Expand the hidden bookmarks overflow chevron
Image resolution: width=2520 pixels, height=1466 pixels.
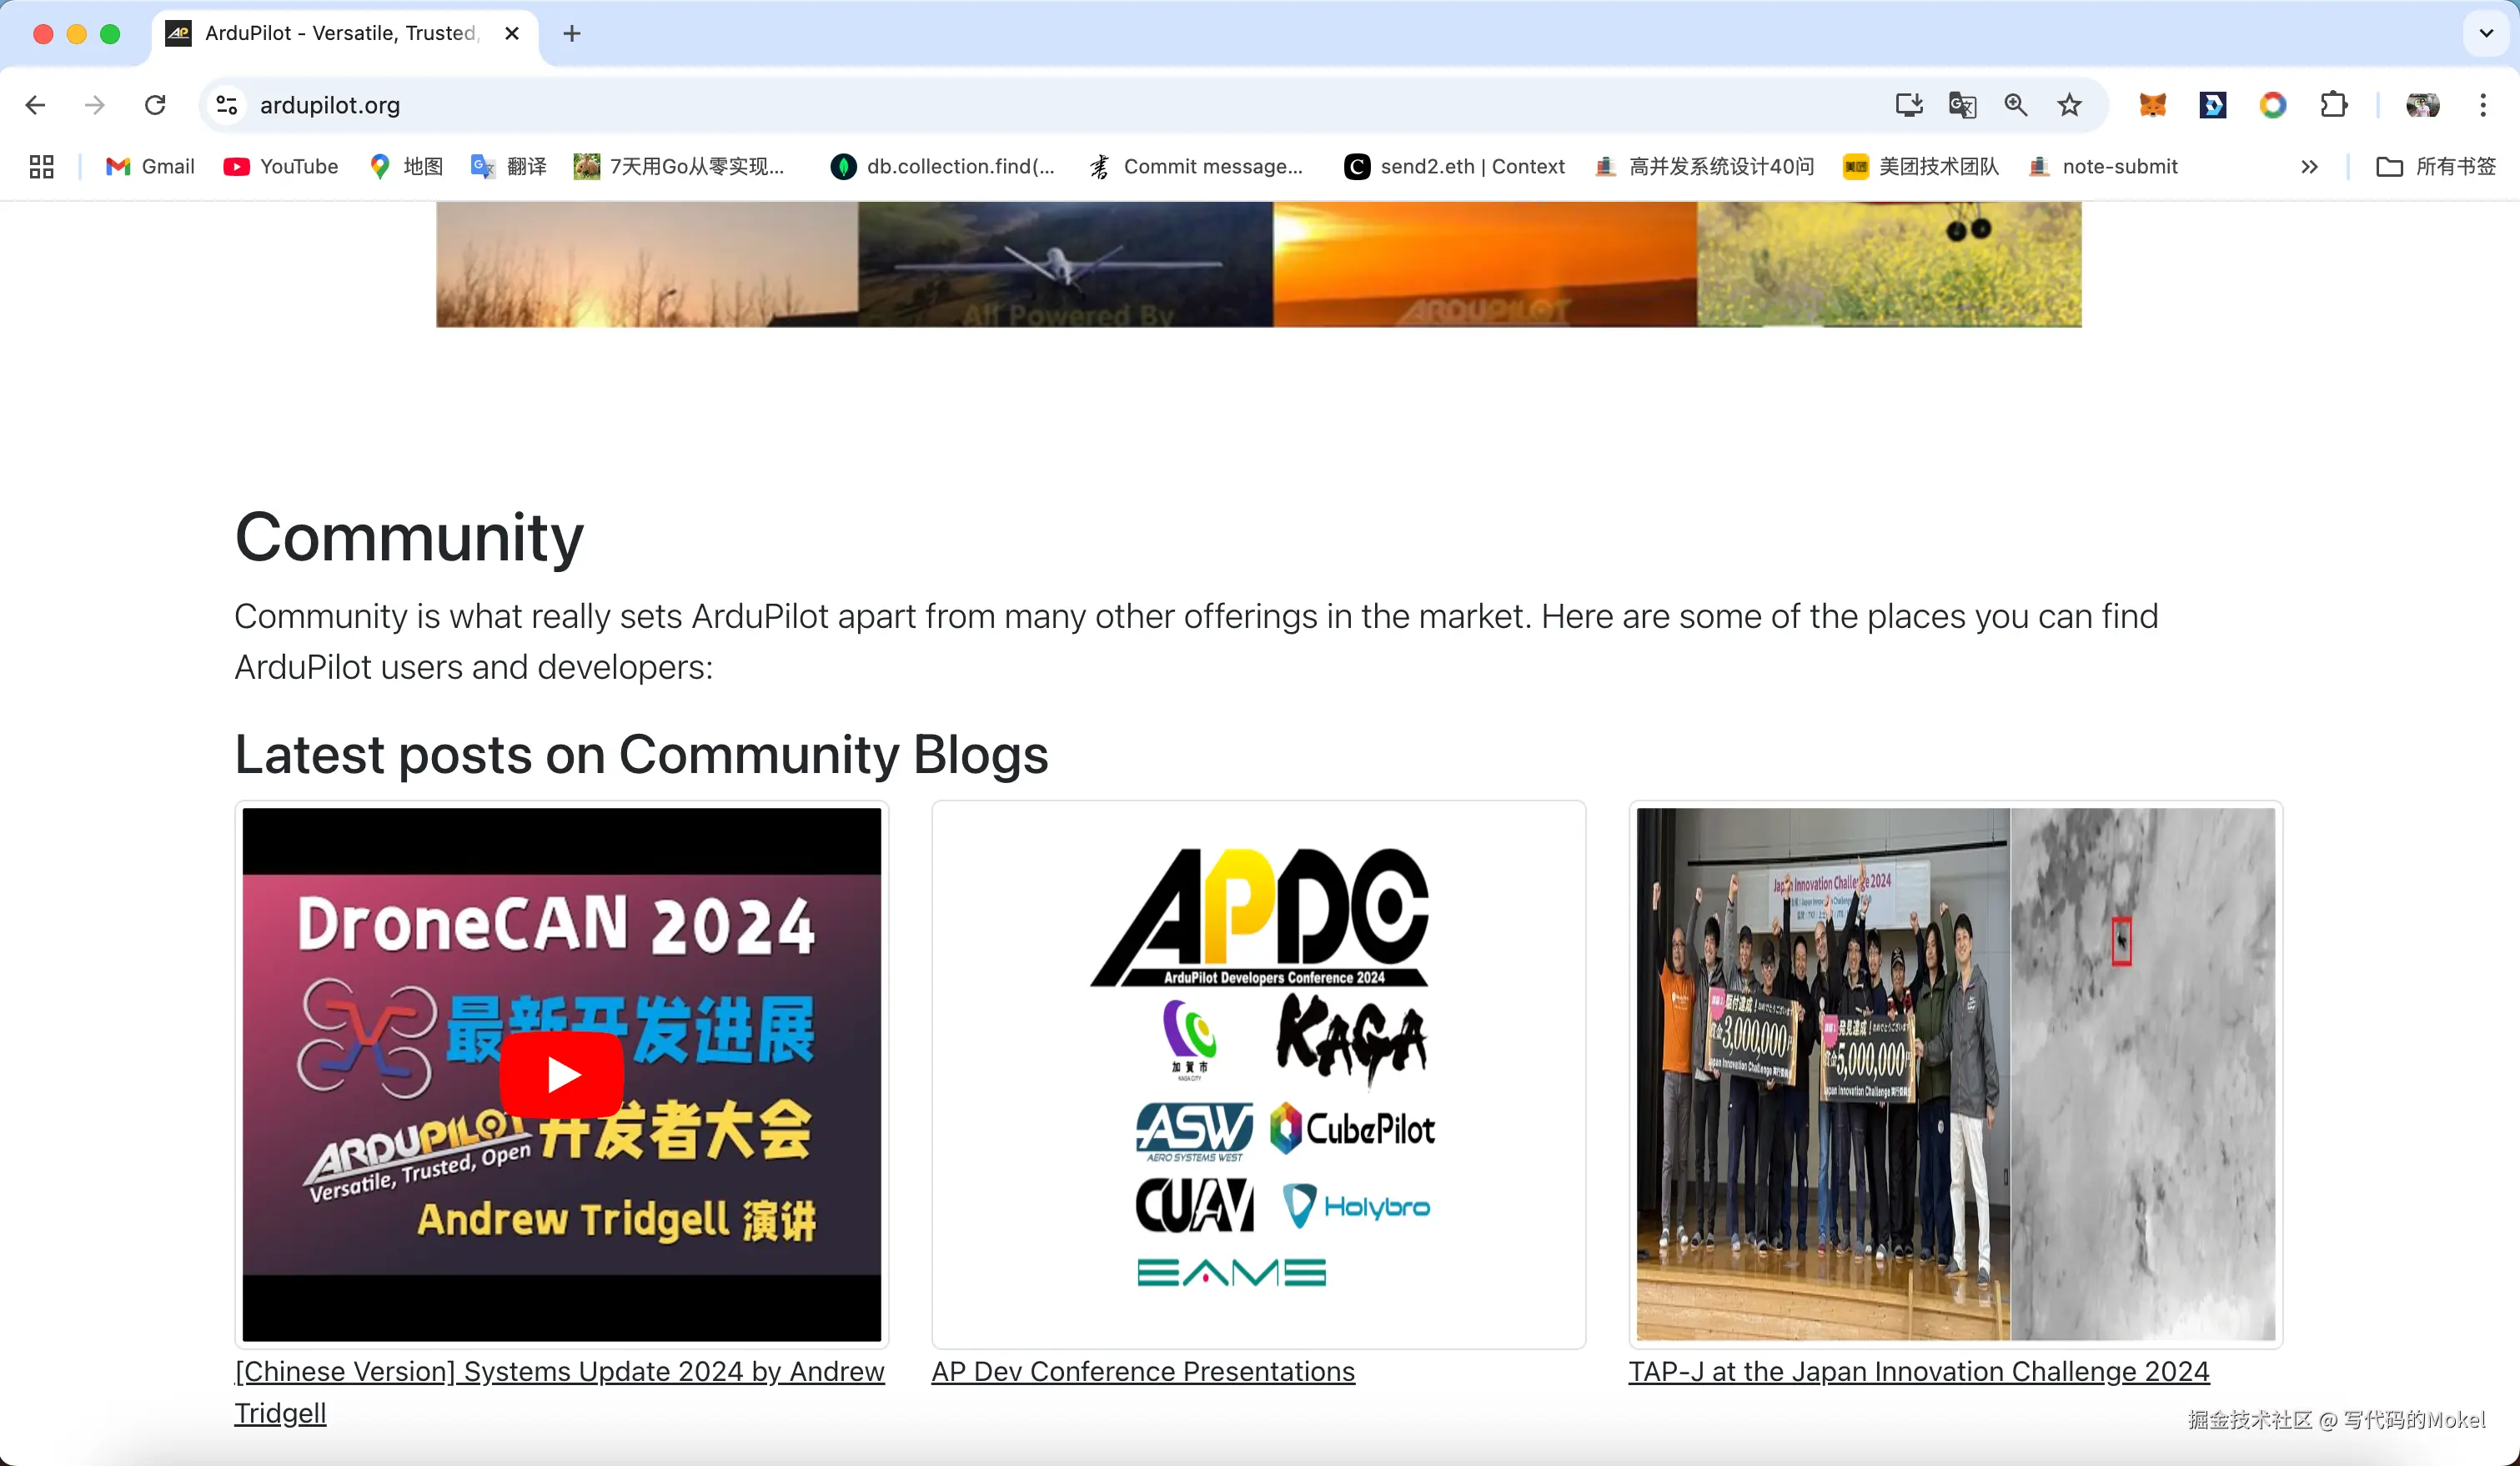click(2309, 167)
